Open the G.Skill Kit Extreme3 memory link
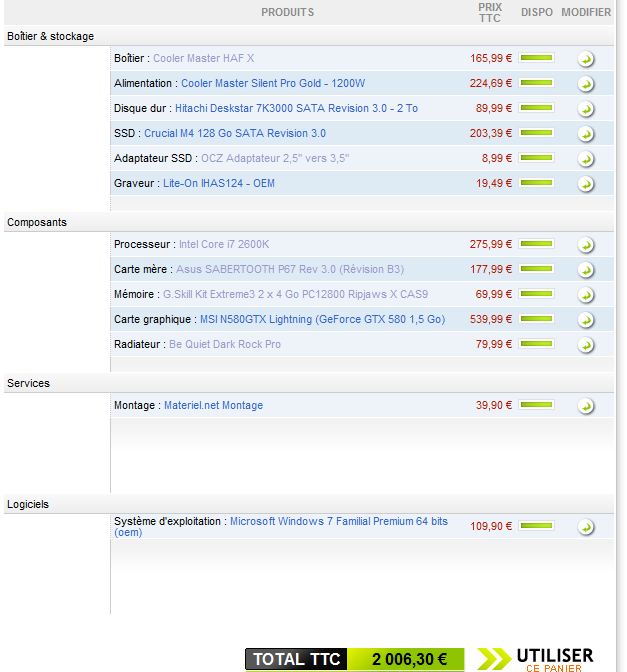This screenshot has height=672, width=627. 295,294
